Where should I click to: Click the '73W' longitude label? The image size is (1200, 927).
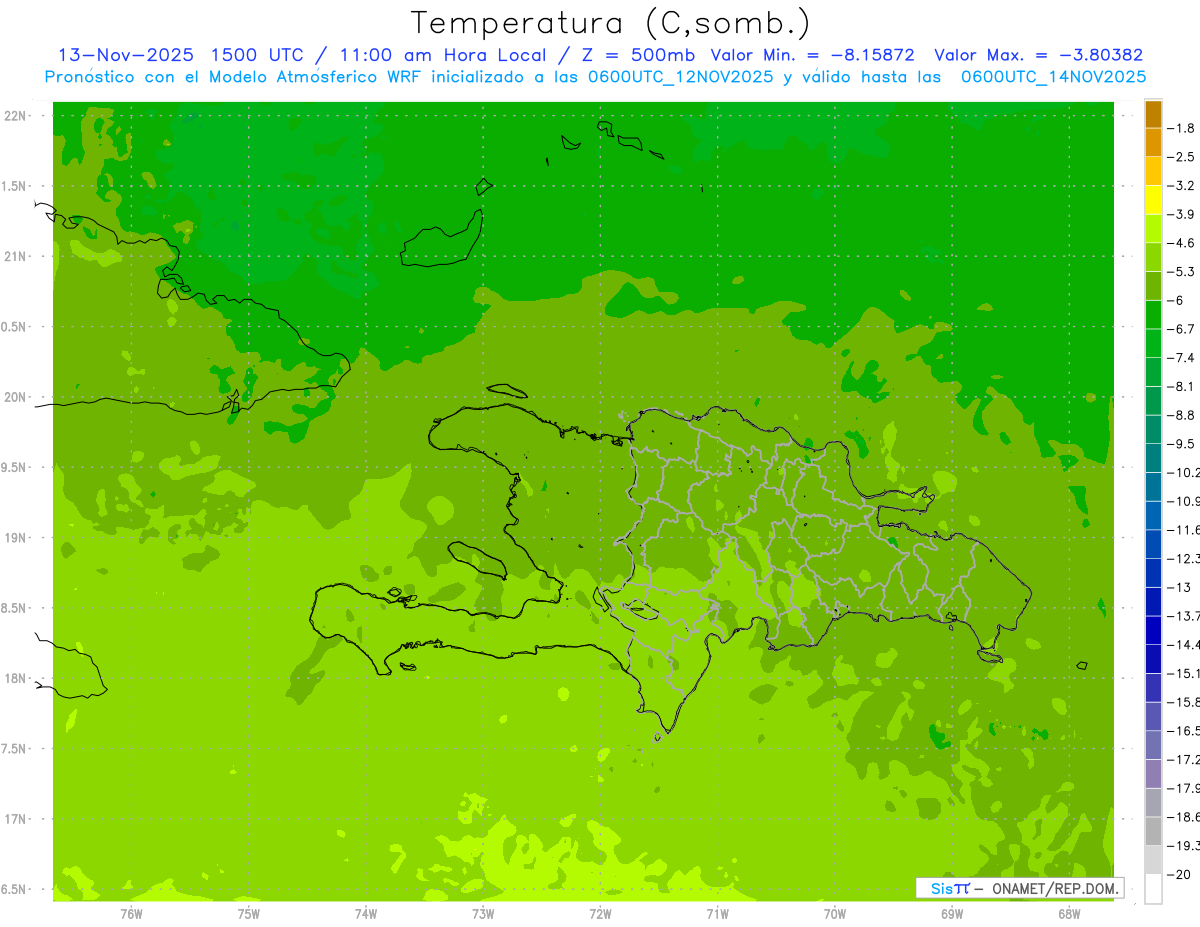click(x=483, y=914)
